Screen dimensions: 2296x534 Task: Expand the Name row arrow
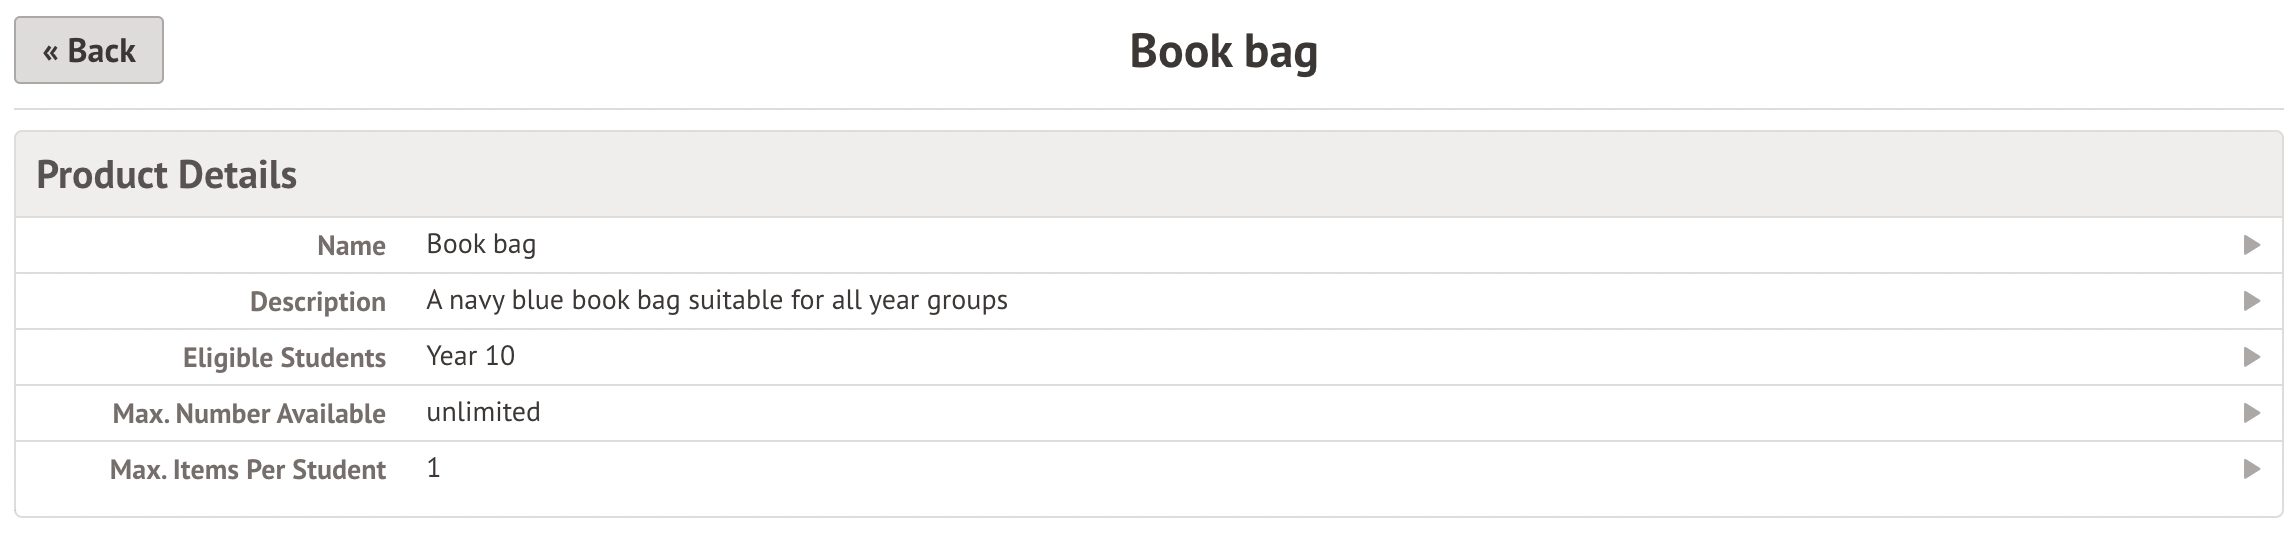[2251, 245]
